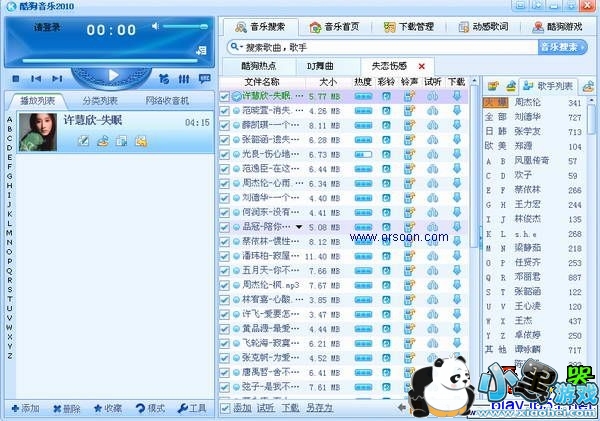Open the 添加 menu in bottom toolbar
The height and width of the screenshot is (421, 600).
26,409
